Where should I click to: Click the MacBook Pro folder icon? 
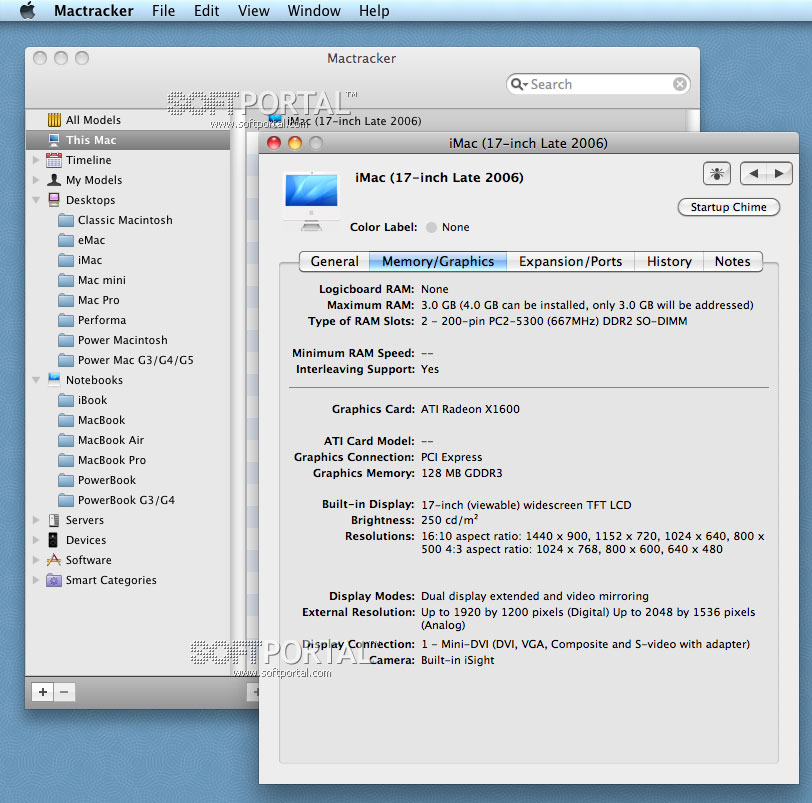pyautogui.click(x=66, y=460)
